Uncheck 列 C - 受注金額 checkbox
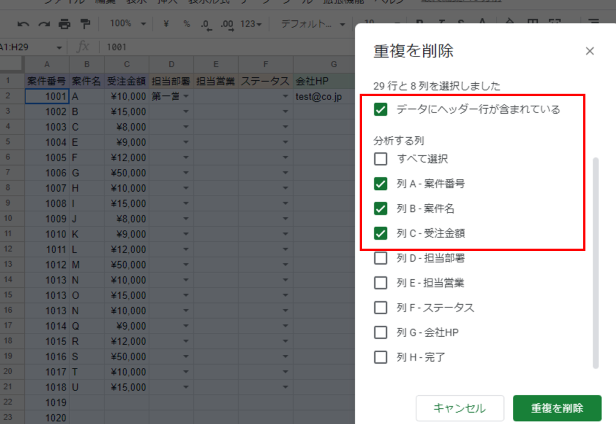This screenshot has width=616, height=424. pos(380,233)
